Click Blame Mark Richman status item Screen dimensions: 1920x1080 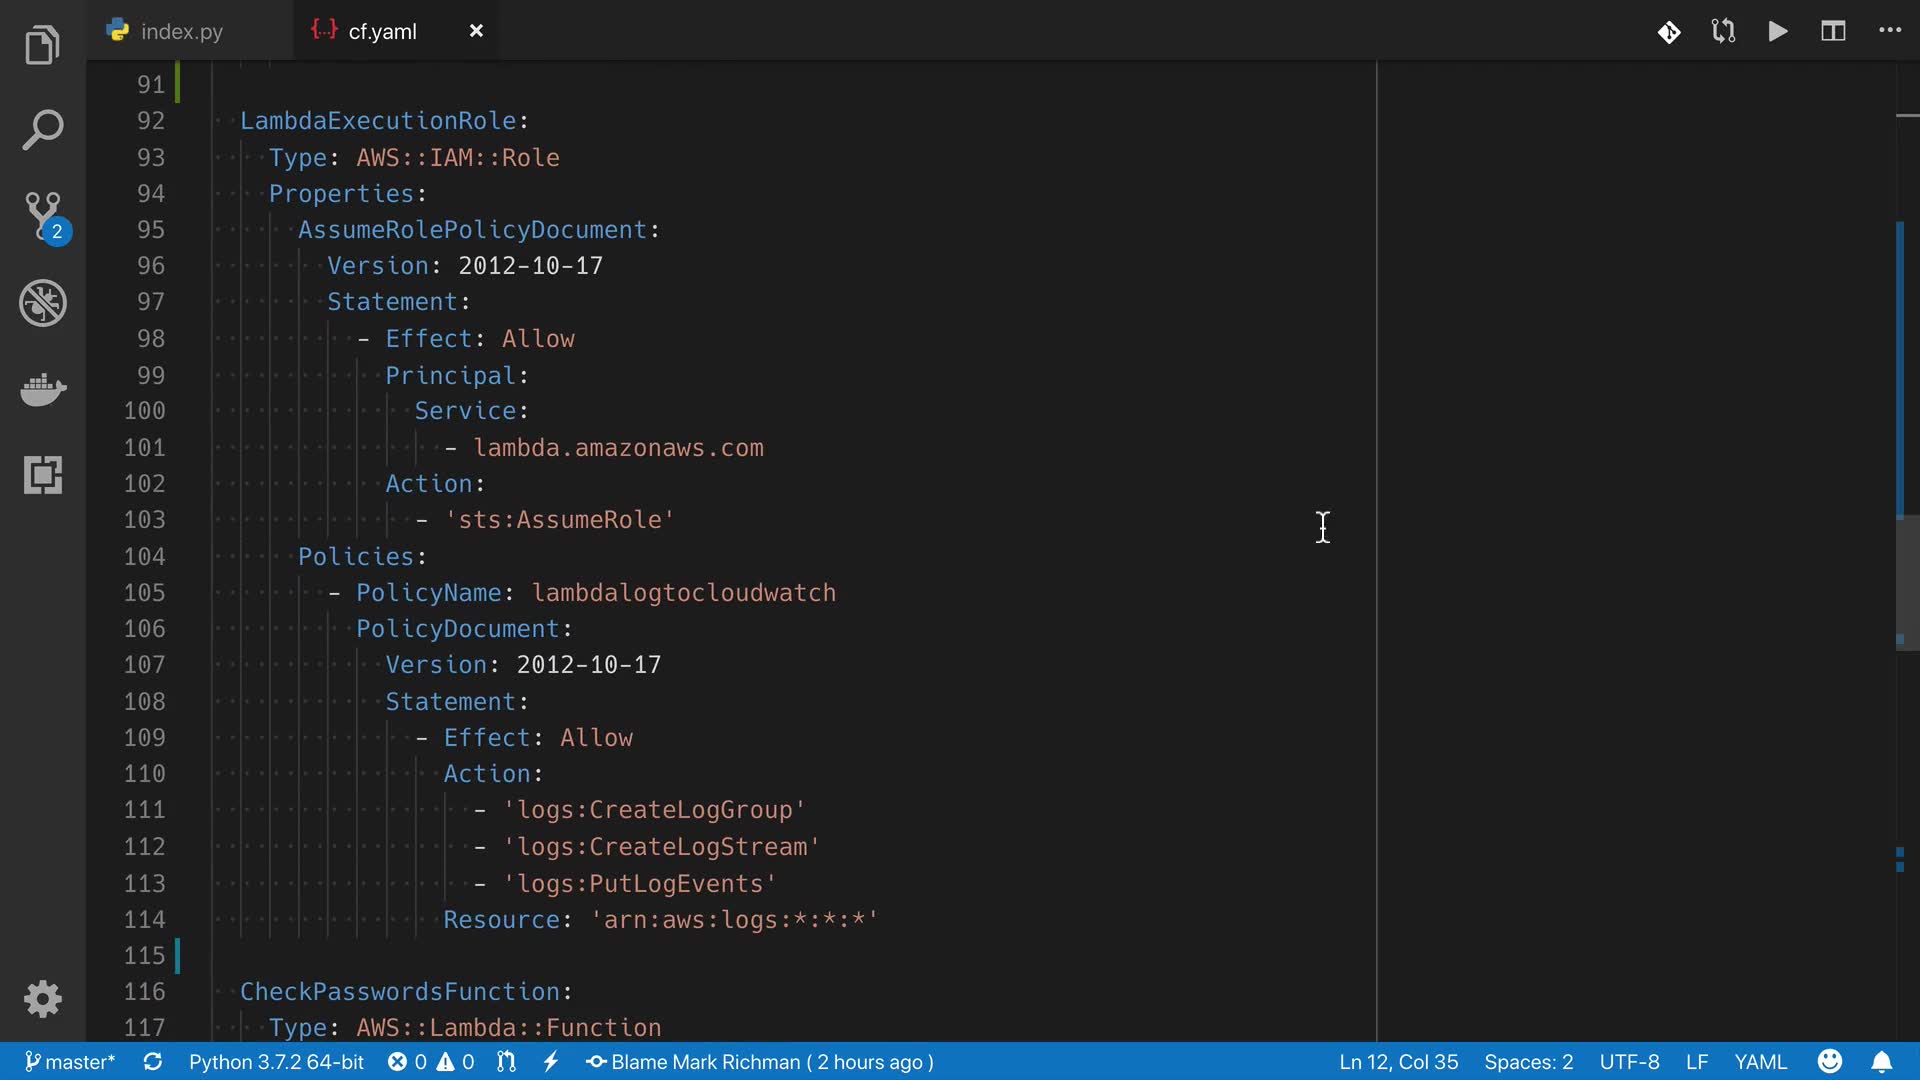[760, 1062]
